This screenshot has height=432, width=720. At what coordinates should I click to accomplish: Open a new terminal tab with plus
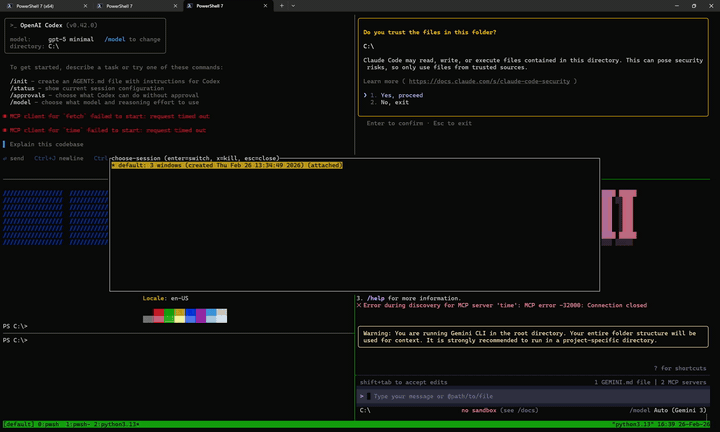281,6
